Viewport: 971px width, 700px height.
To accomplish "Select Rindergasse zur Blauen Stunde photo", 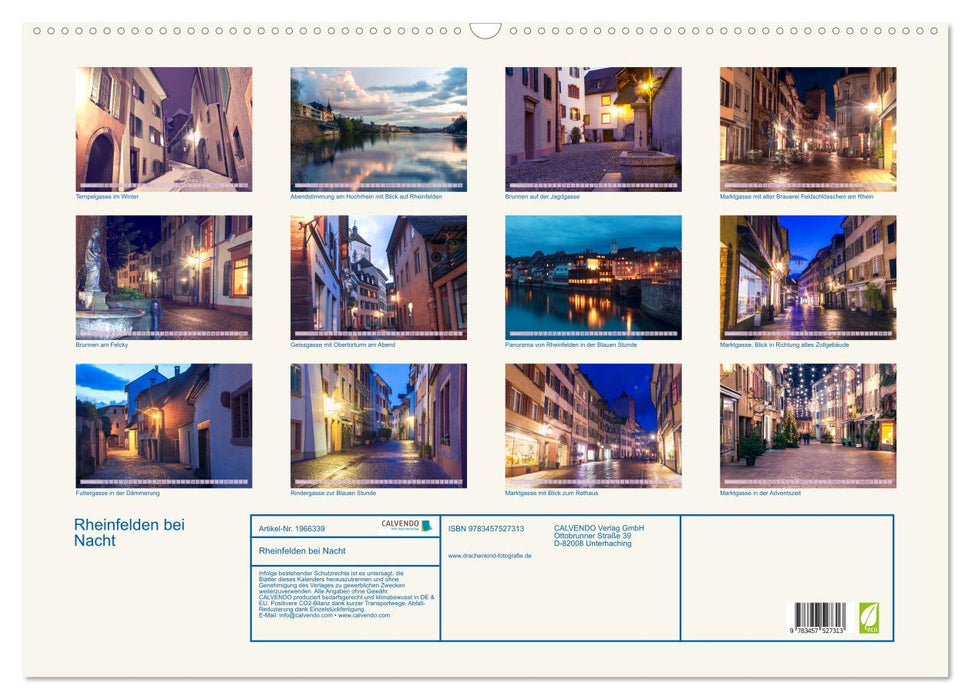I will 378,425.
